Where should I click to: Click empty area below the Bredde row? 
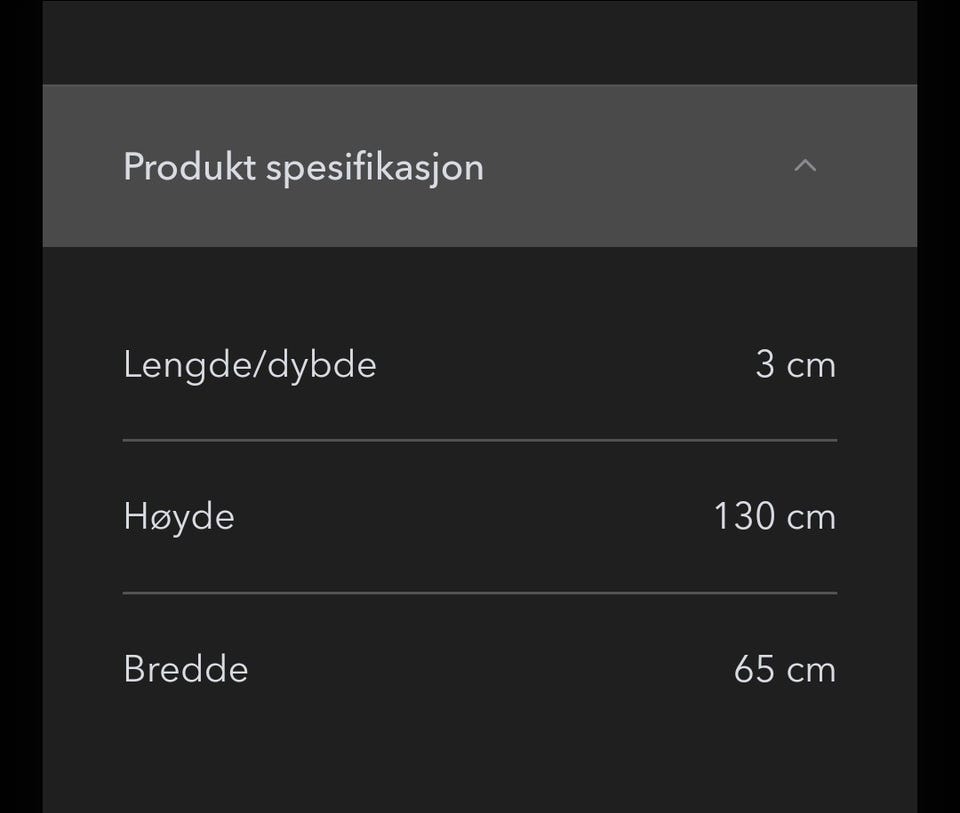point(480,760)
